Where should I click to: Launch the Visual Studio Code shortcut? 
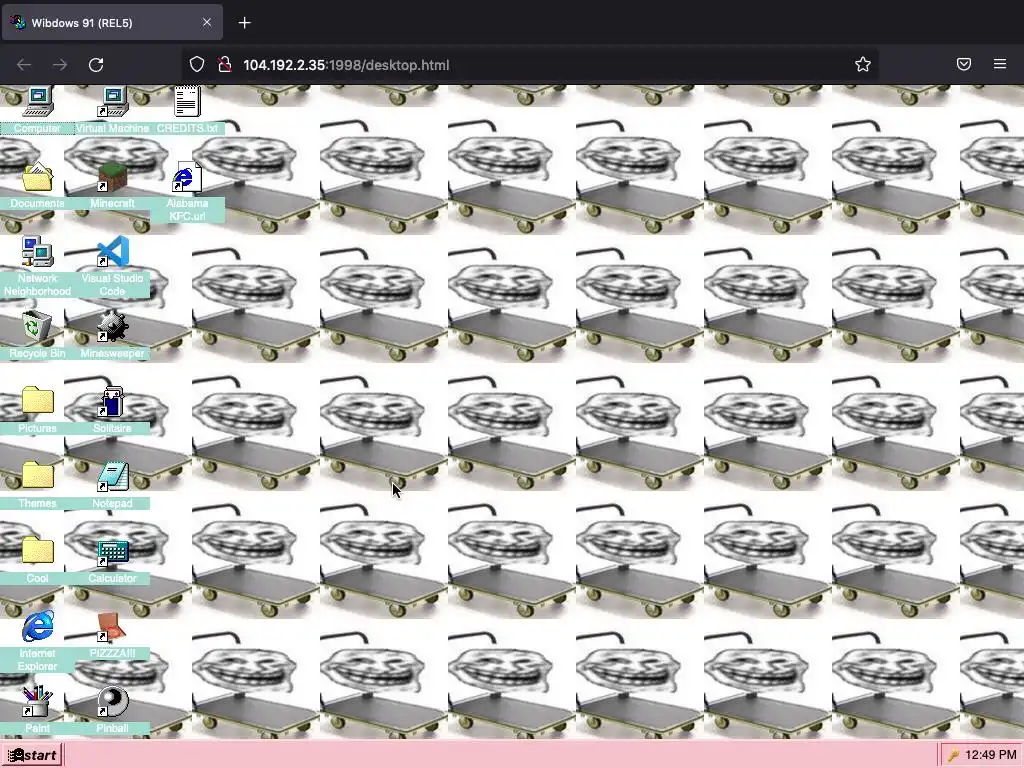(x=112, y=253)
